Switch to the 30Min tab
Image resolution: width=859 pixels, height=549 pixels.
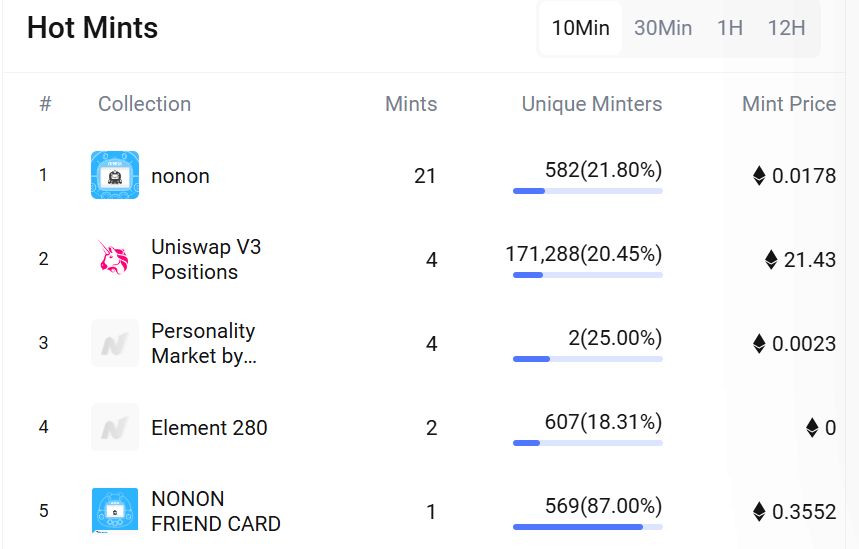[x=663, y=28]
